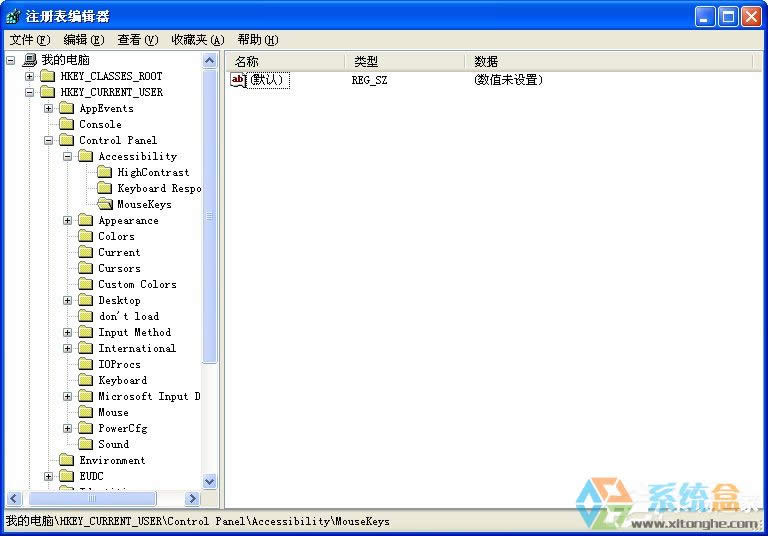The width and height of the screenshot is (768, 536).
Task: Collapse the Accessibility tree node
Action: click(x=68, y=156)
